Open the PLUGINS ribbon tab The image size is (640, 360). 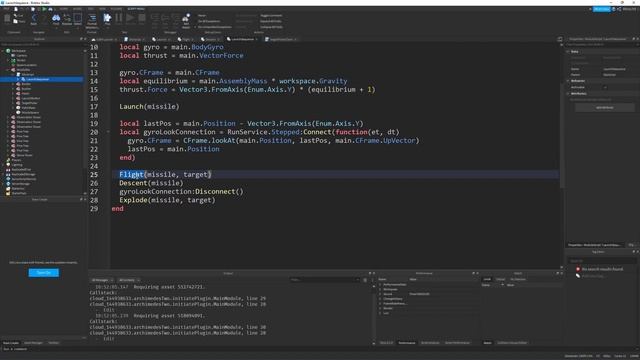(116, 9)
